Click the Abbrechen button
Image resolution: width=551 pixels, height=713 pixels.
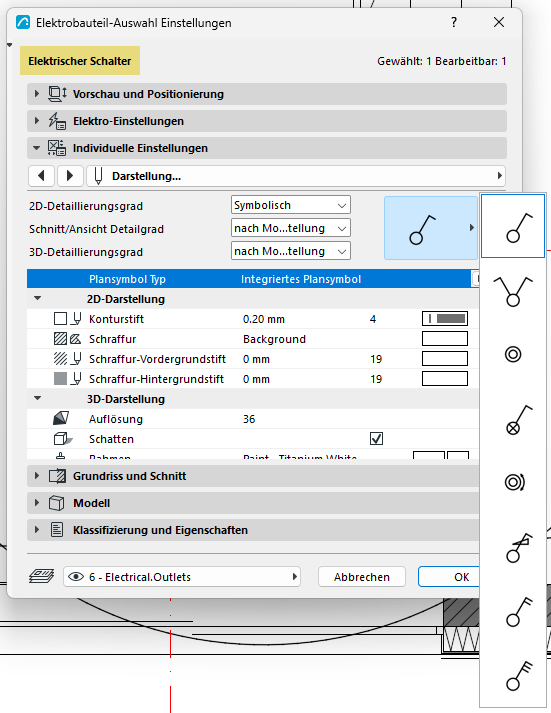tap(361, 577)
